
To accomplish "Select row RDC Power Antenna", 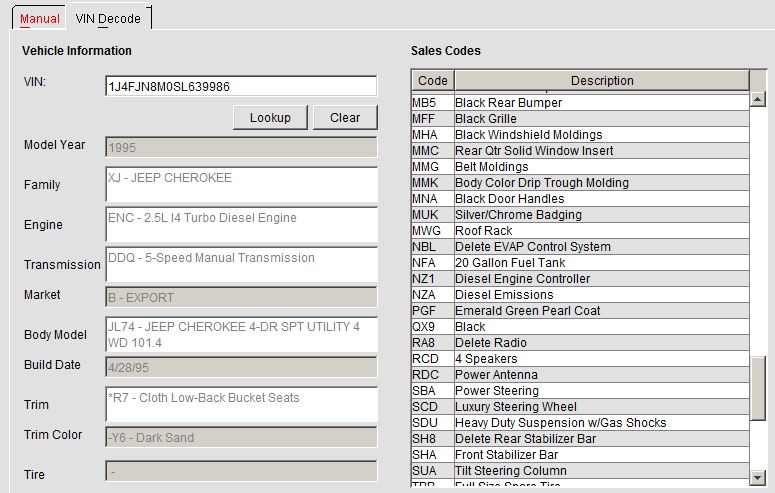I will pyautogui.click(x=580, y=374).
